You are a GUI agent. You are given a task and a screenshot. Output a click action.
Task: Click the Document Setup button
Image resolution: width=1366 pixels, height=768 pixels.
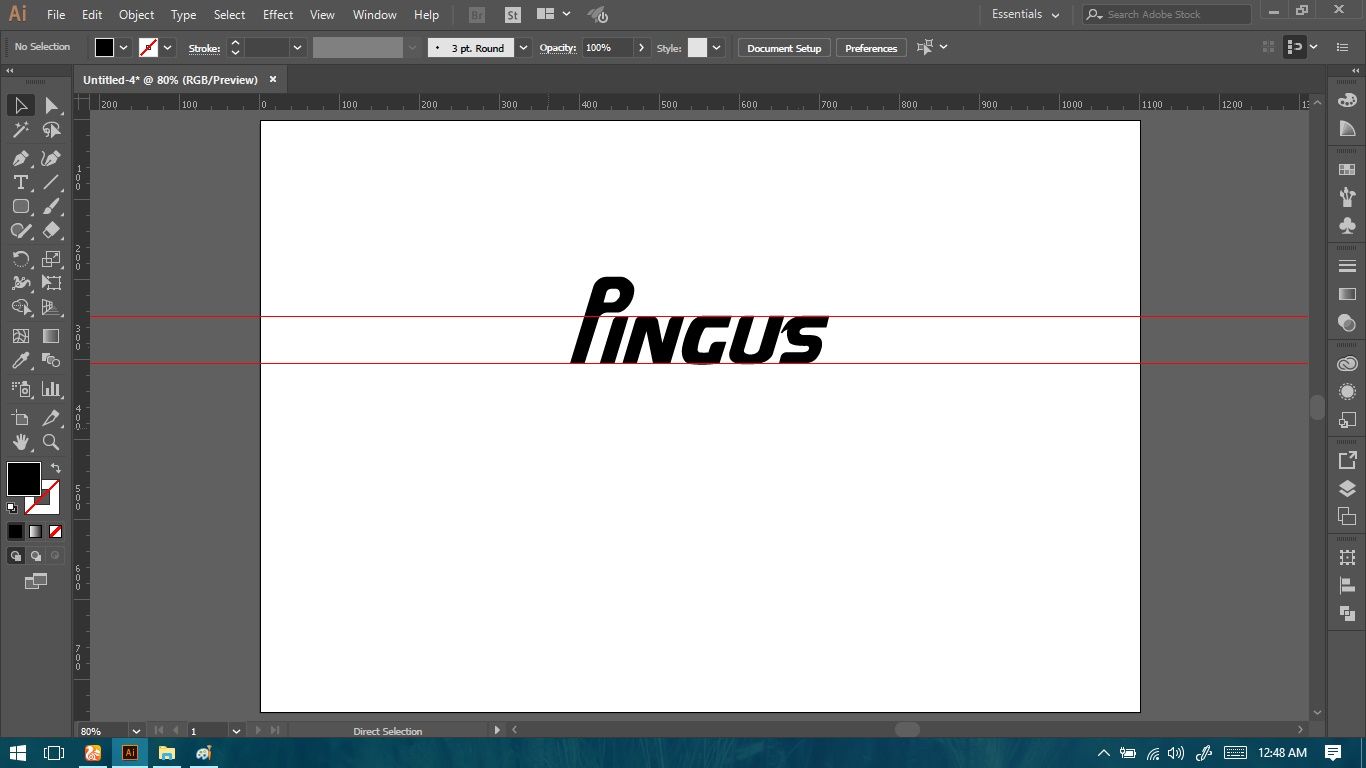coord(784,48)
